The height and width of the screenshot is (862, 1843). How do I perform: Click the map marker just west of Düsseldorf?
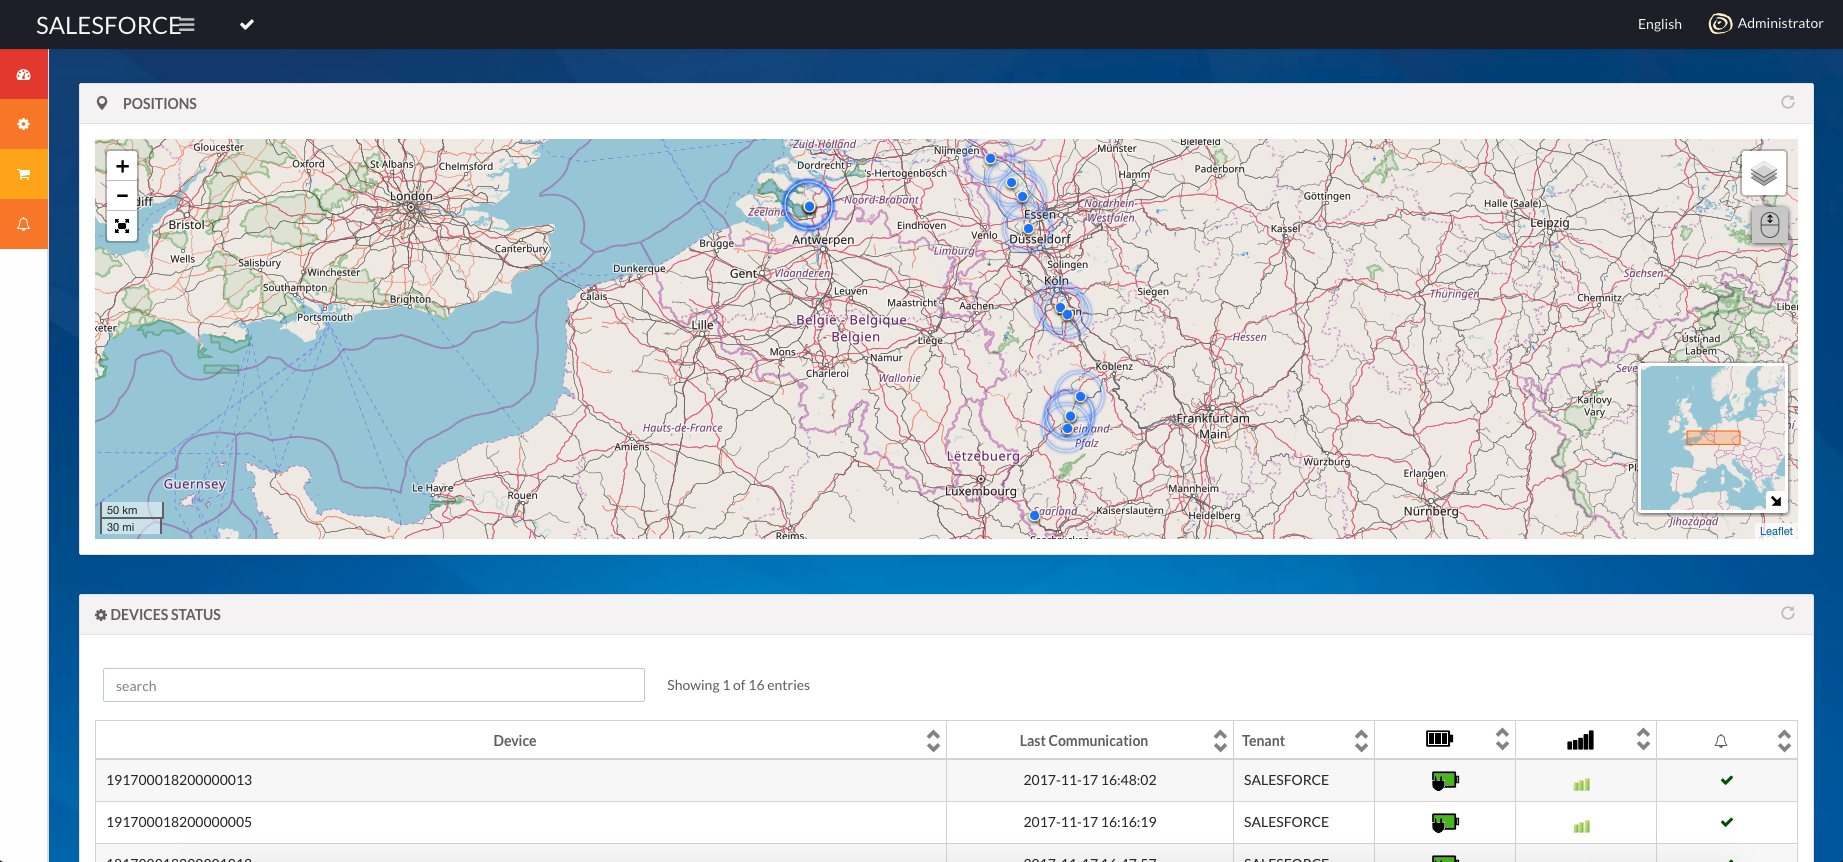coord(1028,228)
